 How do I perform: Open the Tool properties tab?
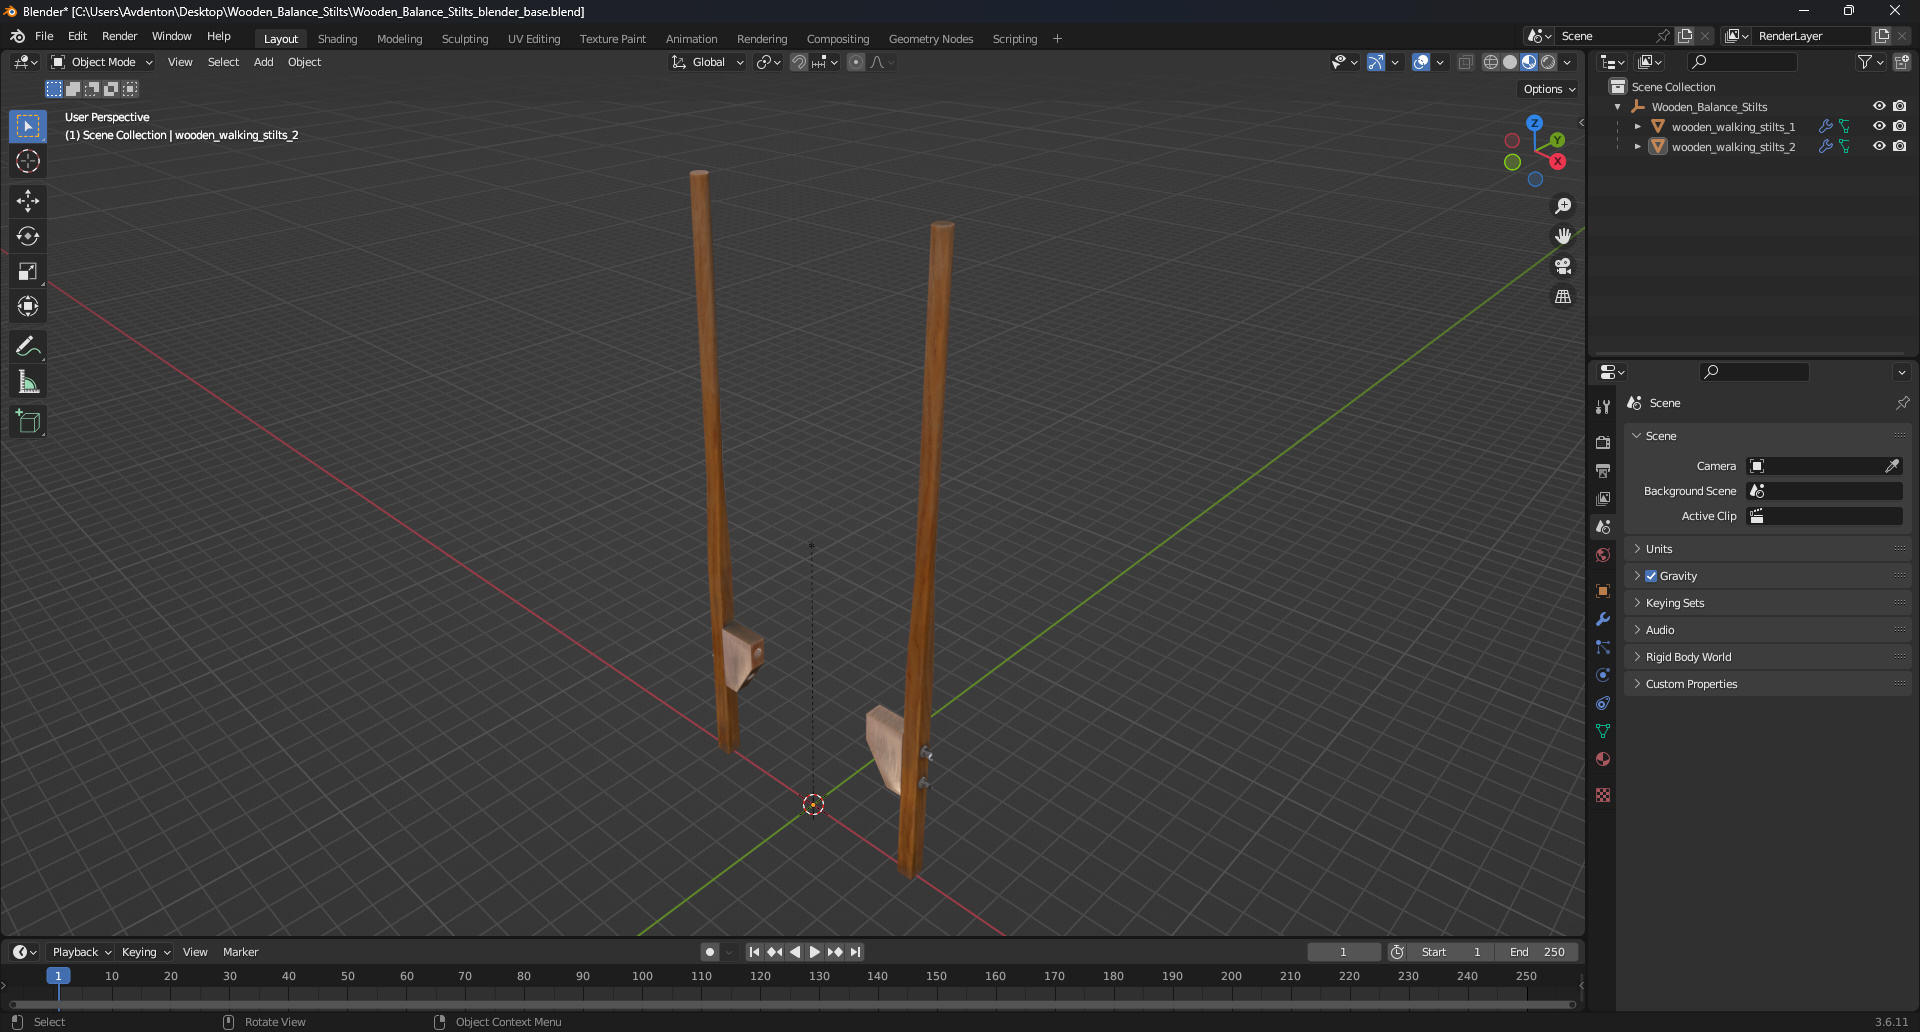pyautogui.click(x=1603, y=407)
